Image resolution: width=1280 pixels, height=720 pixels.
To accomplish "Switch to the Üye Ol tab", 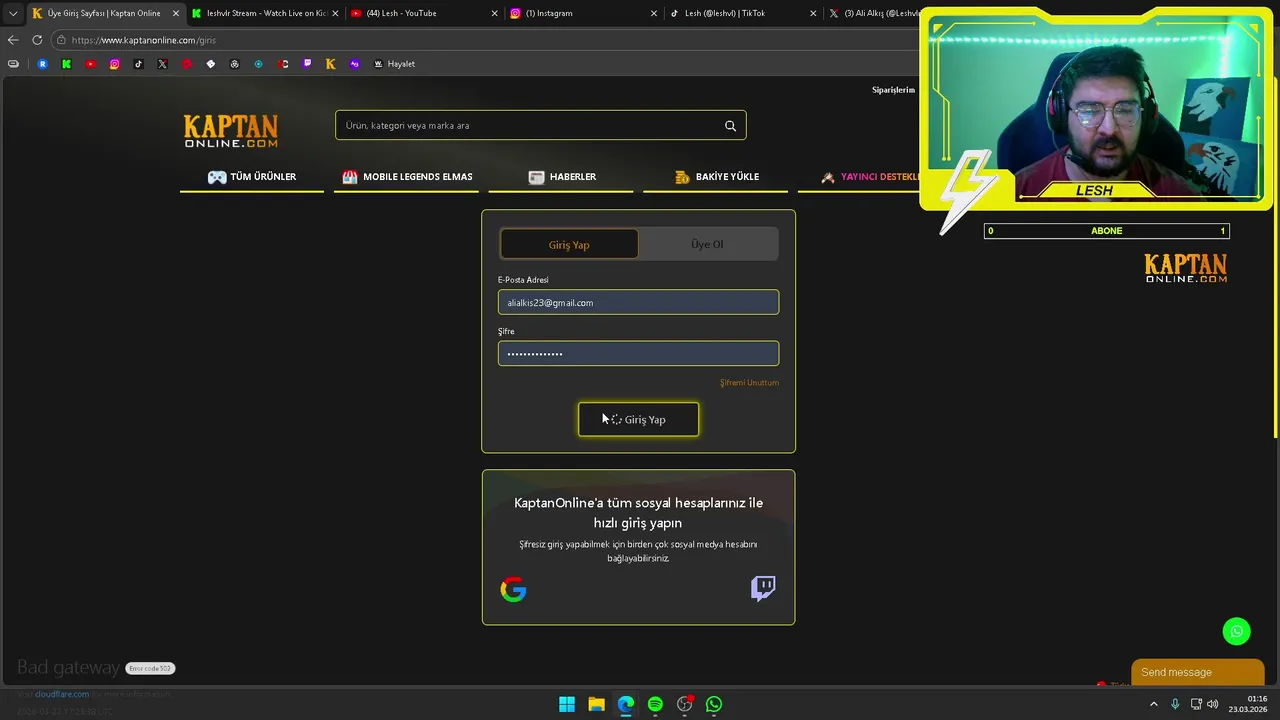I will 707,244.
